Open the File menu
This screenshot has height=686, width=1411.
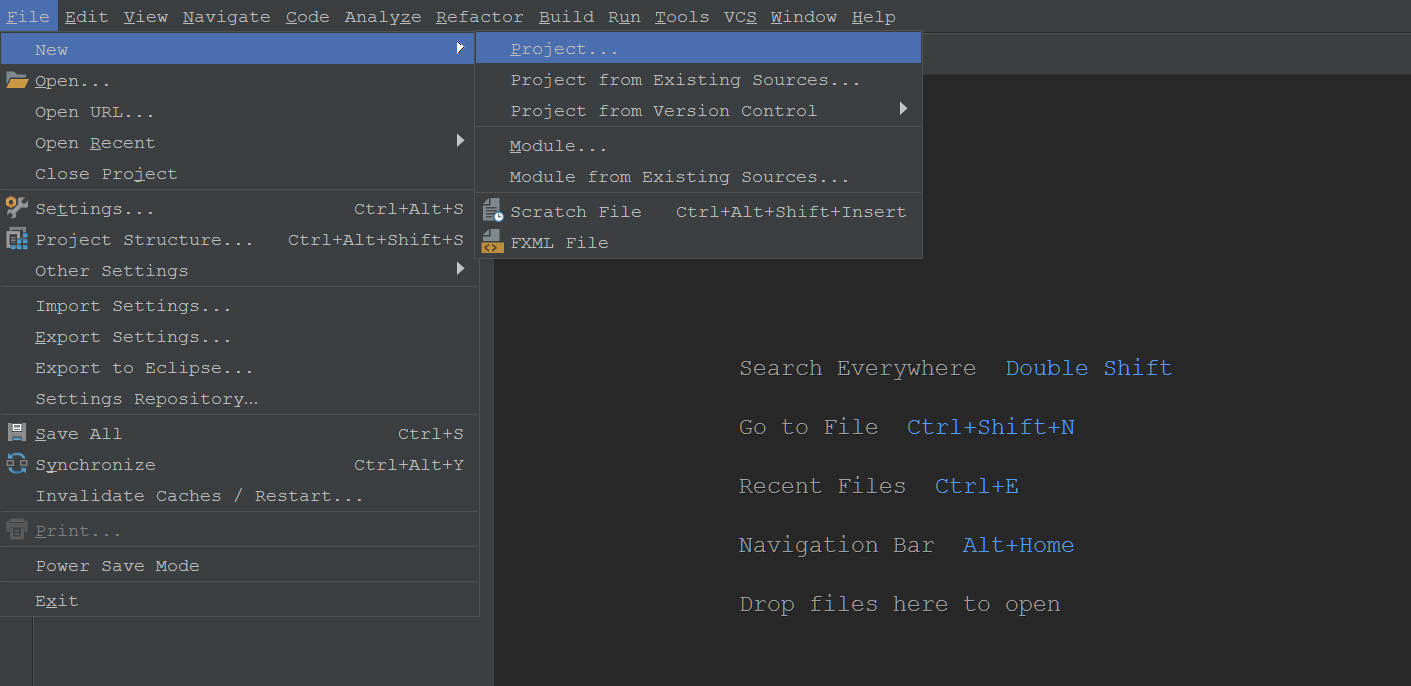click(x=28, y=17)
